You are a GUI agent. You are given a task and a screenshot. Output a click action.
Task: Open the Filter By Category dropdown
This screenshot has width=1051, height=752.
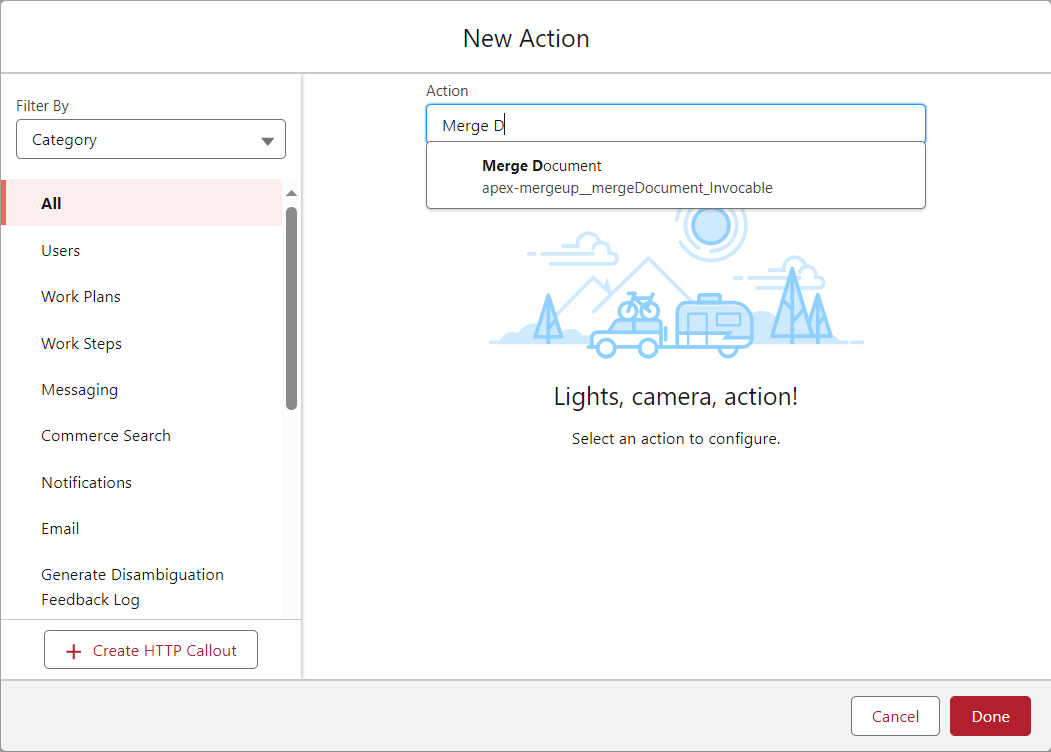(x=151, y=139)
